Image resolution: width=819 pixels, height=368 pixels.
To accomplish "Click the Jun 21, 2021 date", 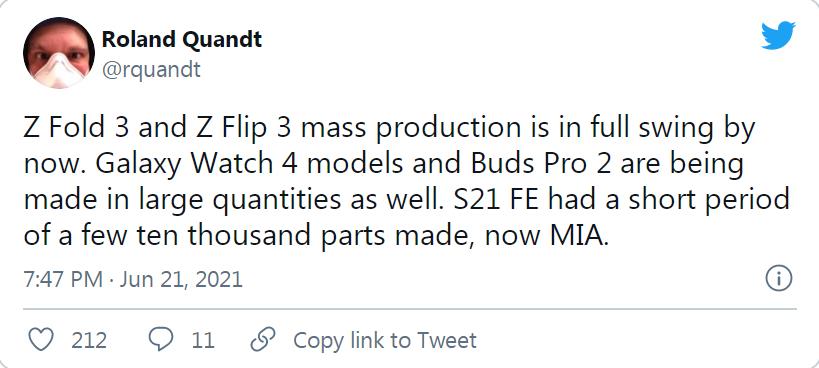I will [x=181, y=279].
